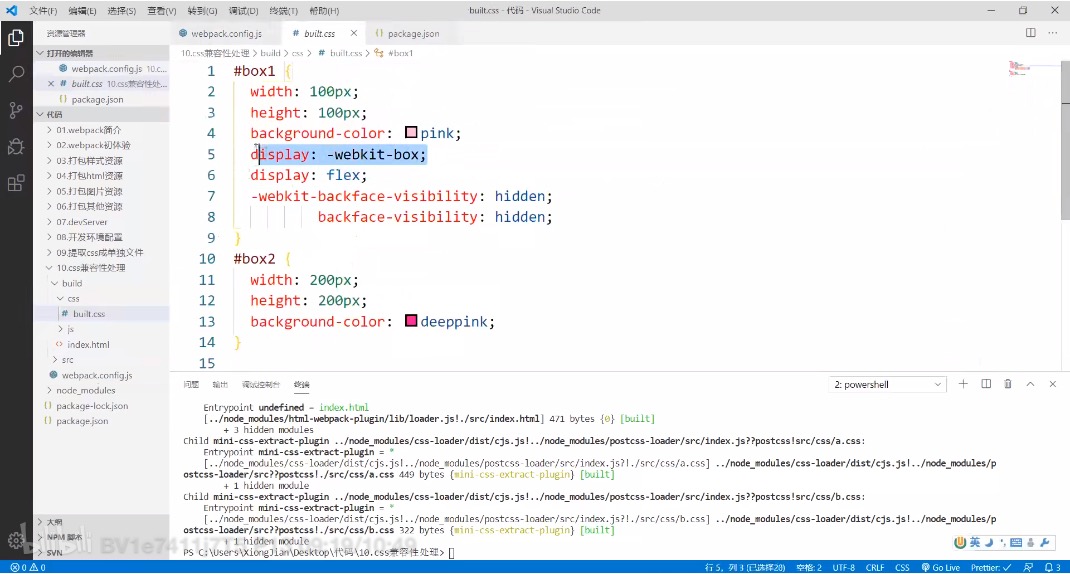Open the Run and Debug view
The image size is (1070, 574).
(16, 146)
